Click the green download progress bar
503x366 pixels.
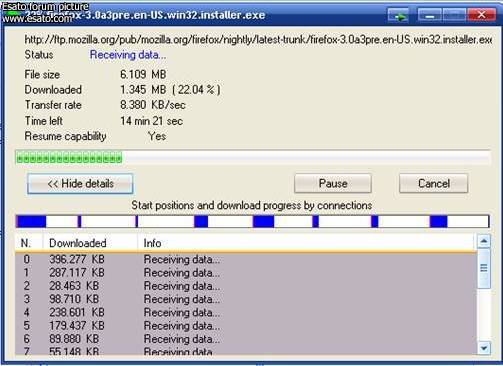click(253, 158)
